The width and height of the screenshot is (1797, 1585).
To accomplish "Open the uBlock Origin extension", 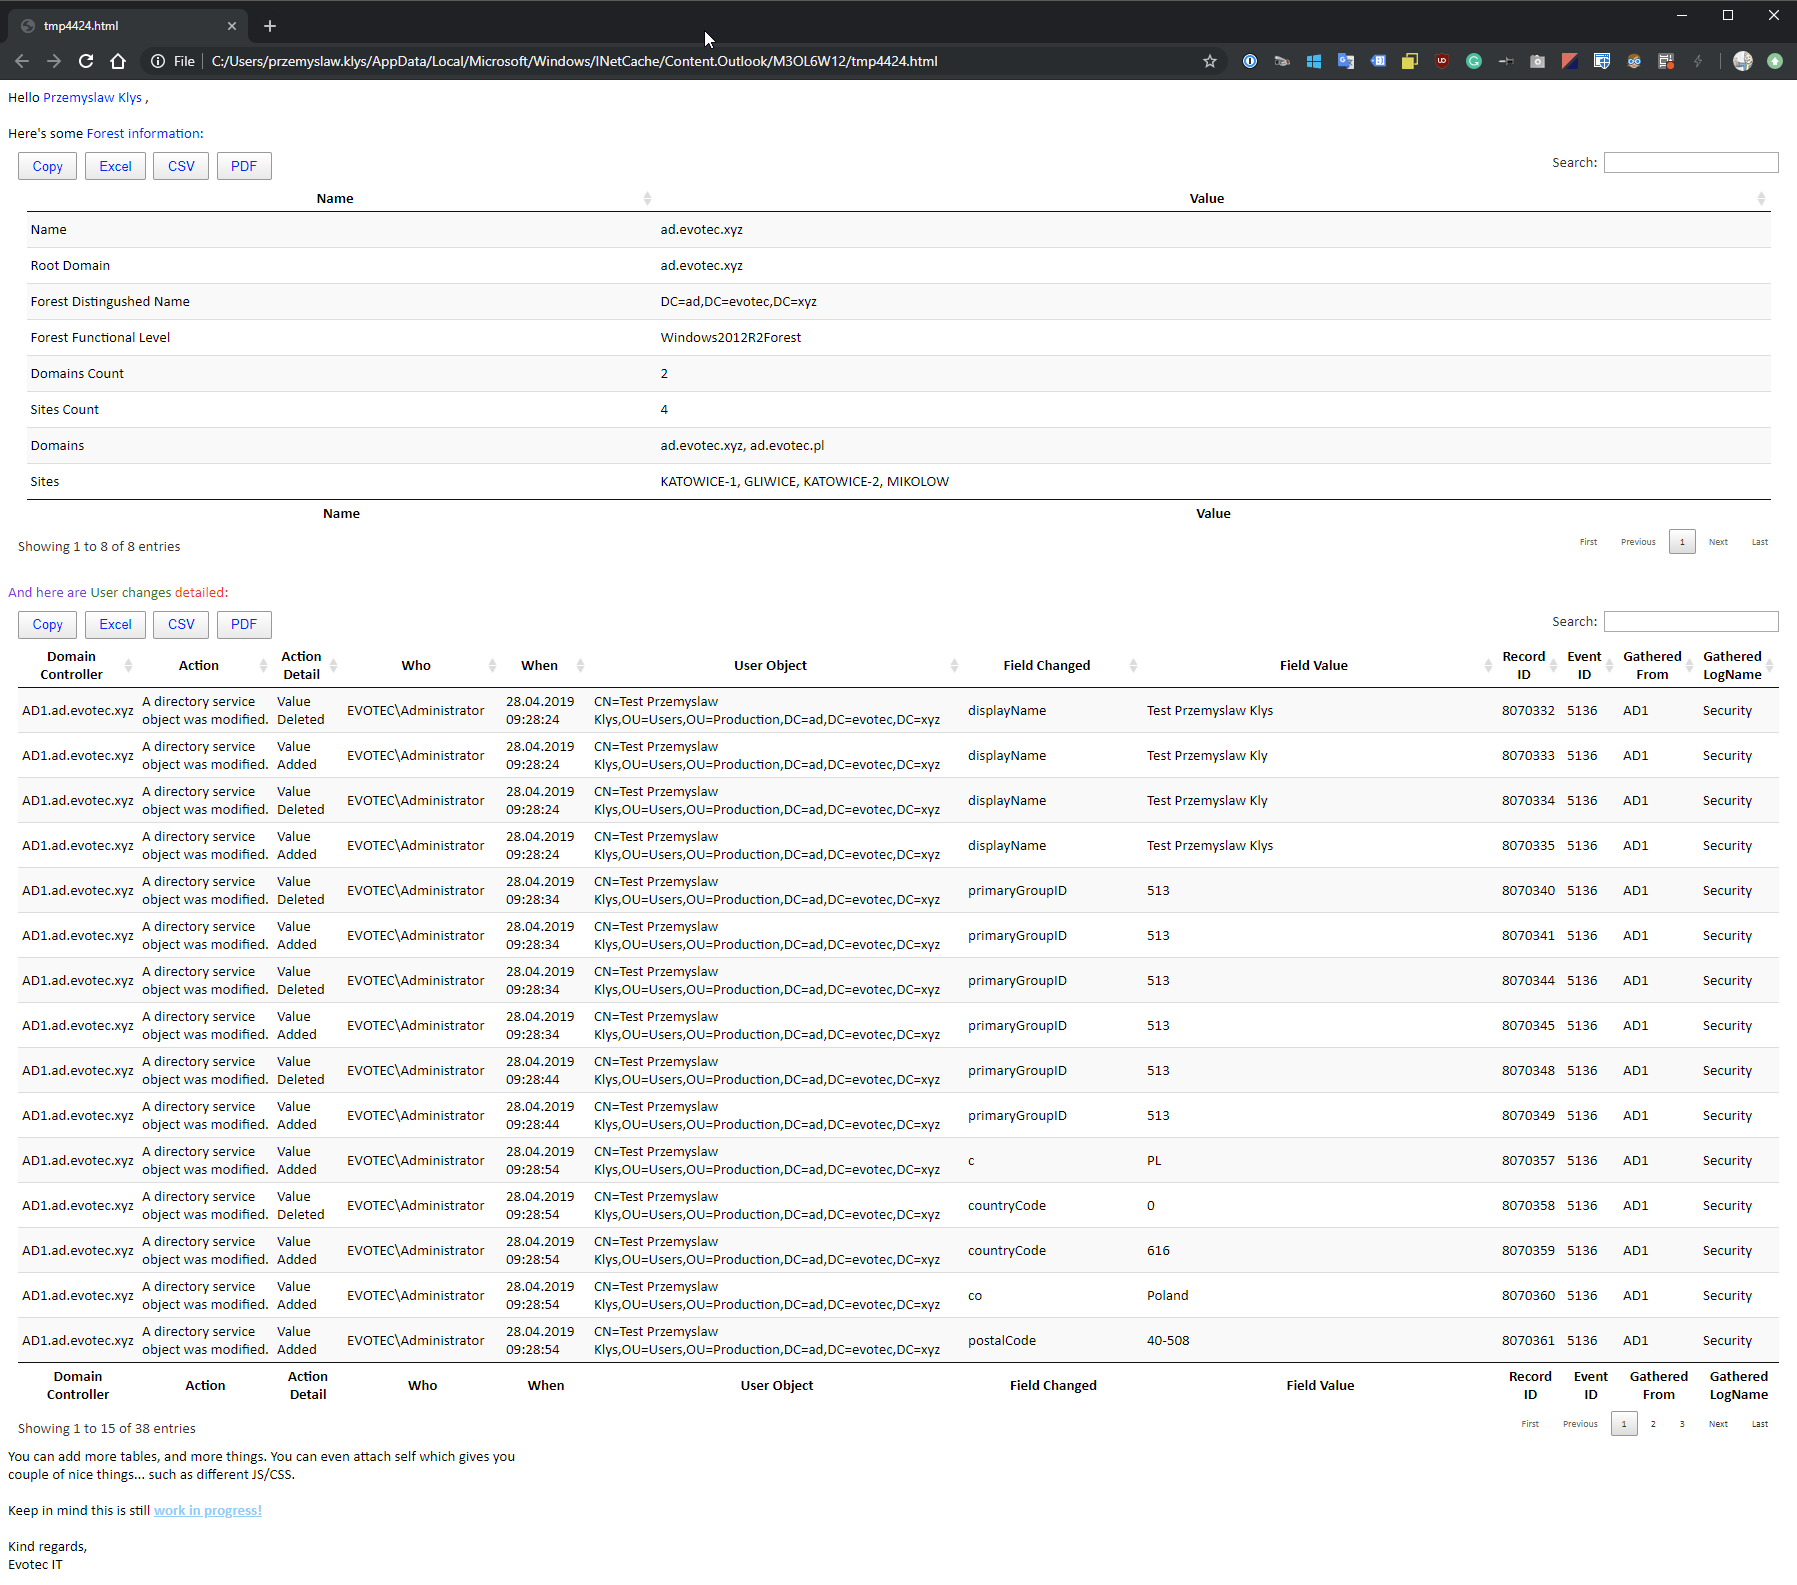I will click(1442, 61).
